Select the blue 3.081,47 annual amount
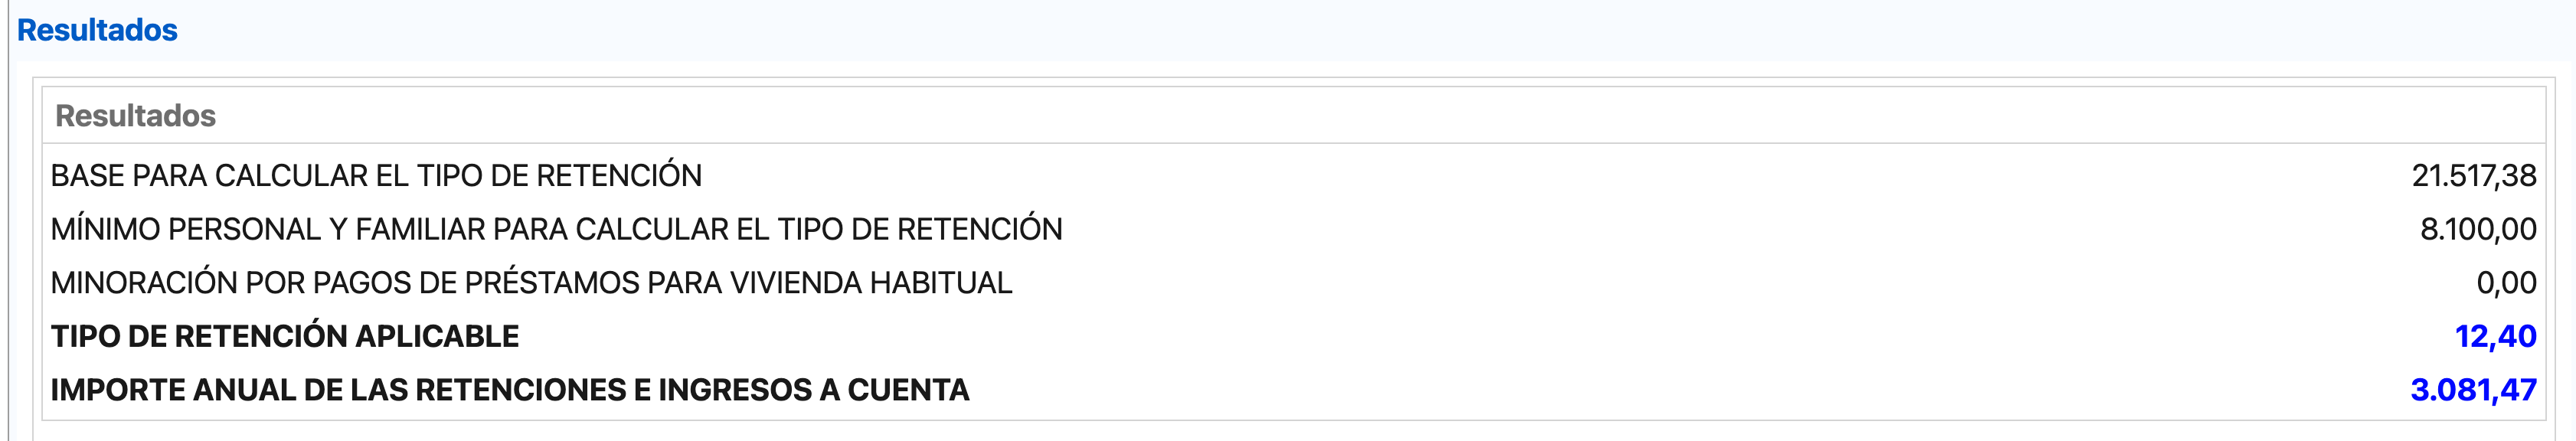 coord(2473,390)
